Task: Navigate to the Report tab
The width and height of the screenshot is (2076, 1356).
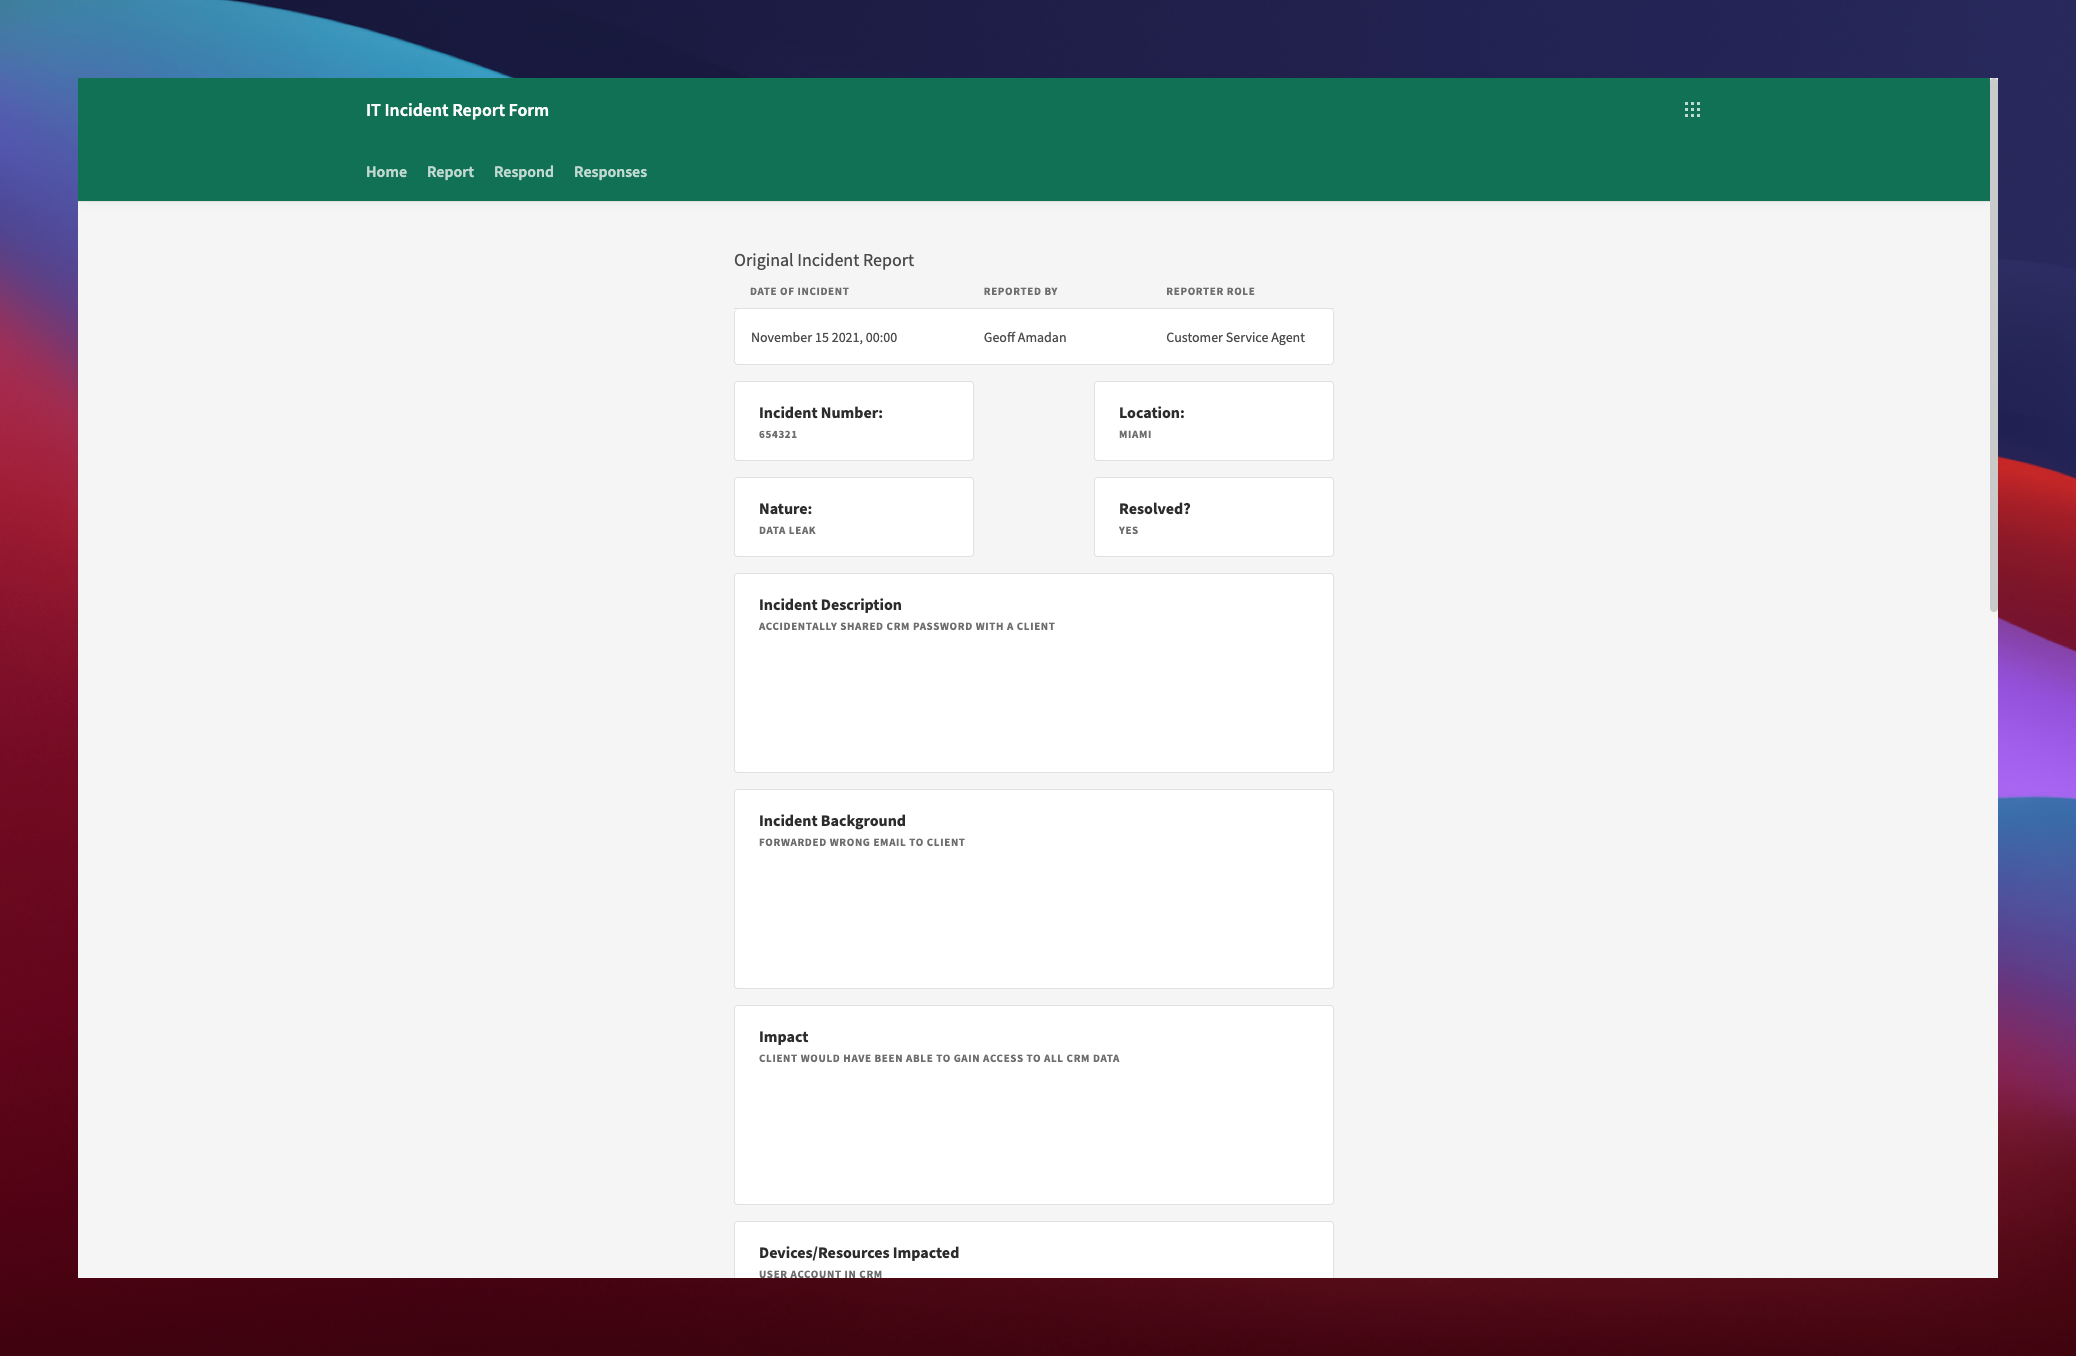Action: coord(449,171)
